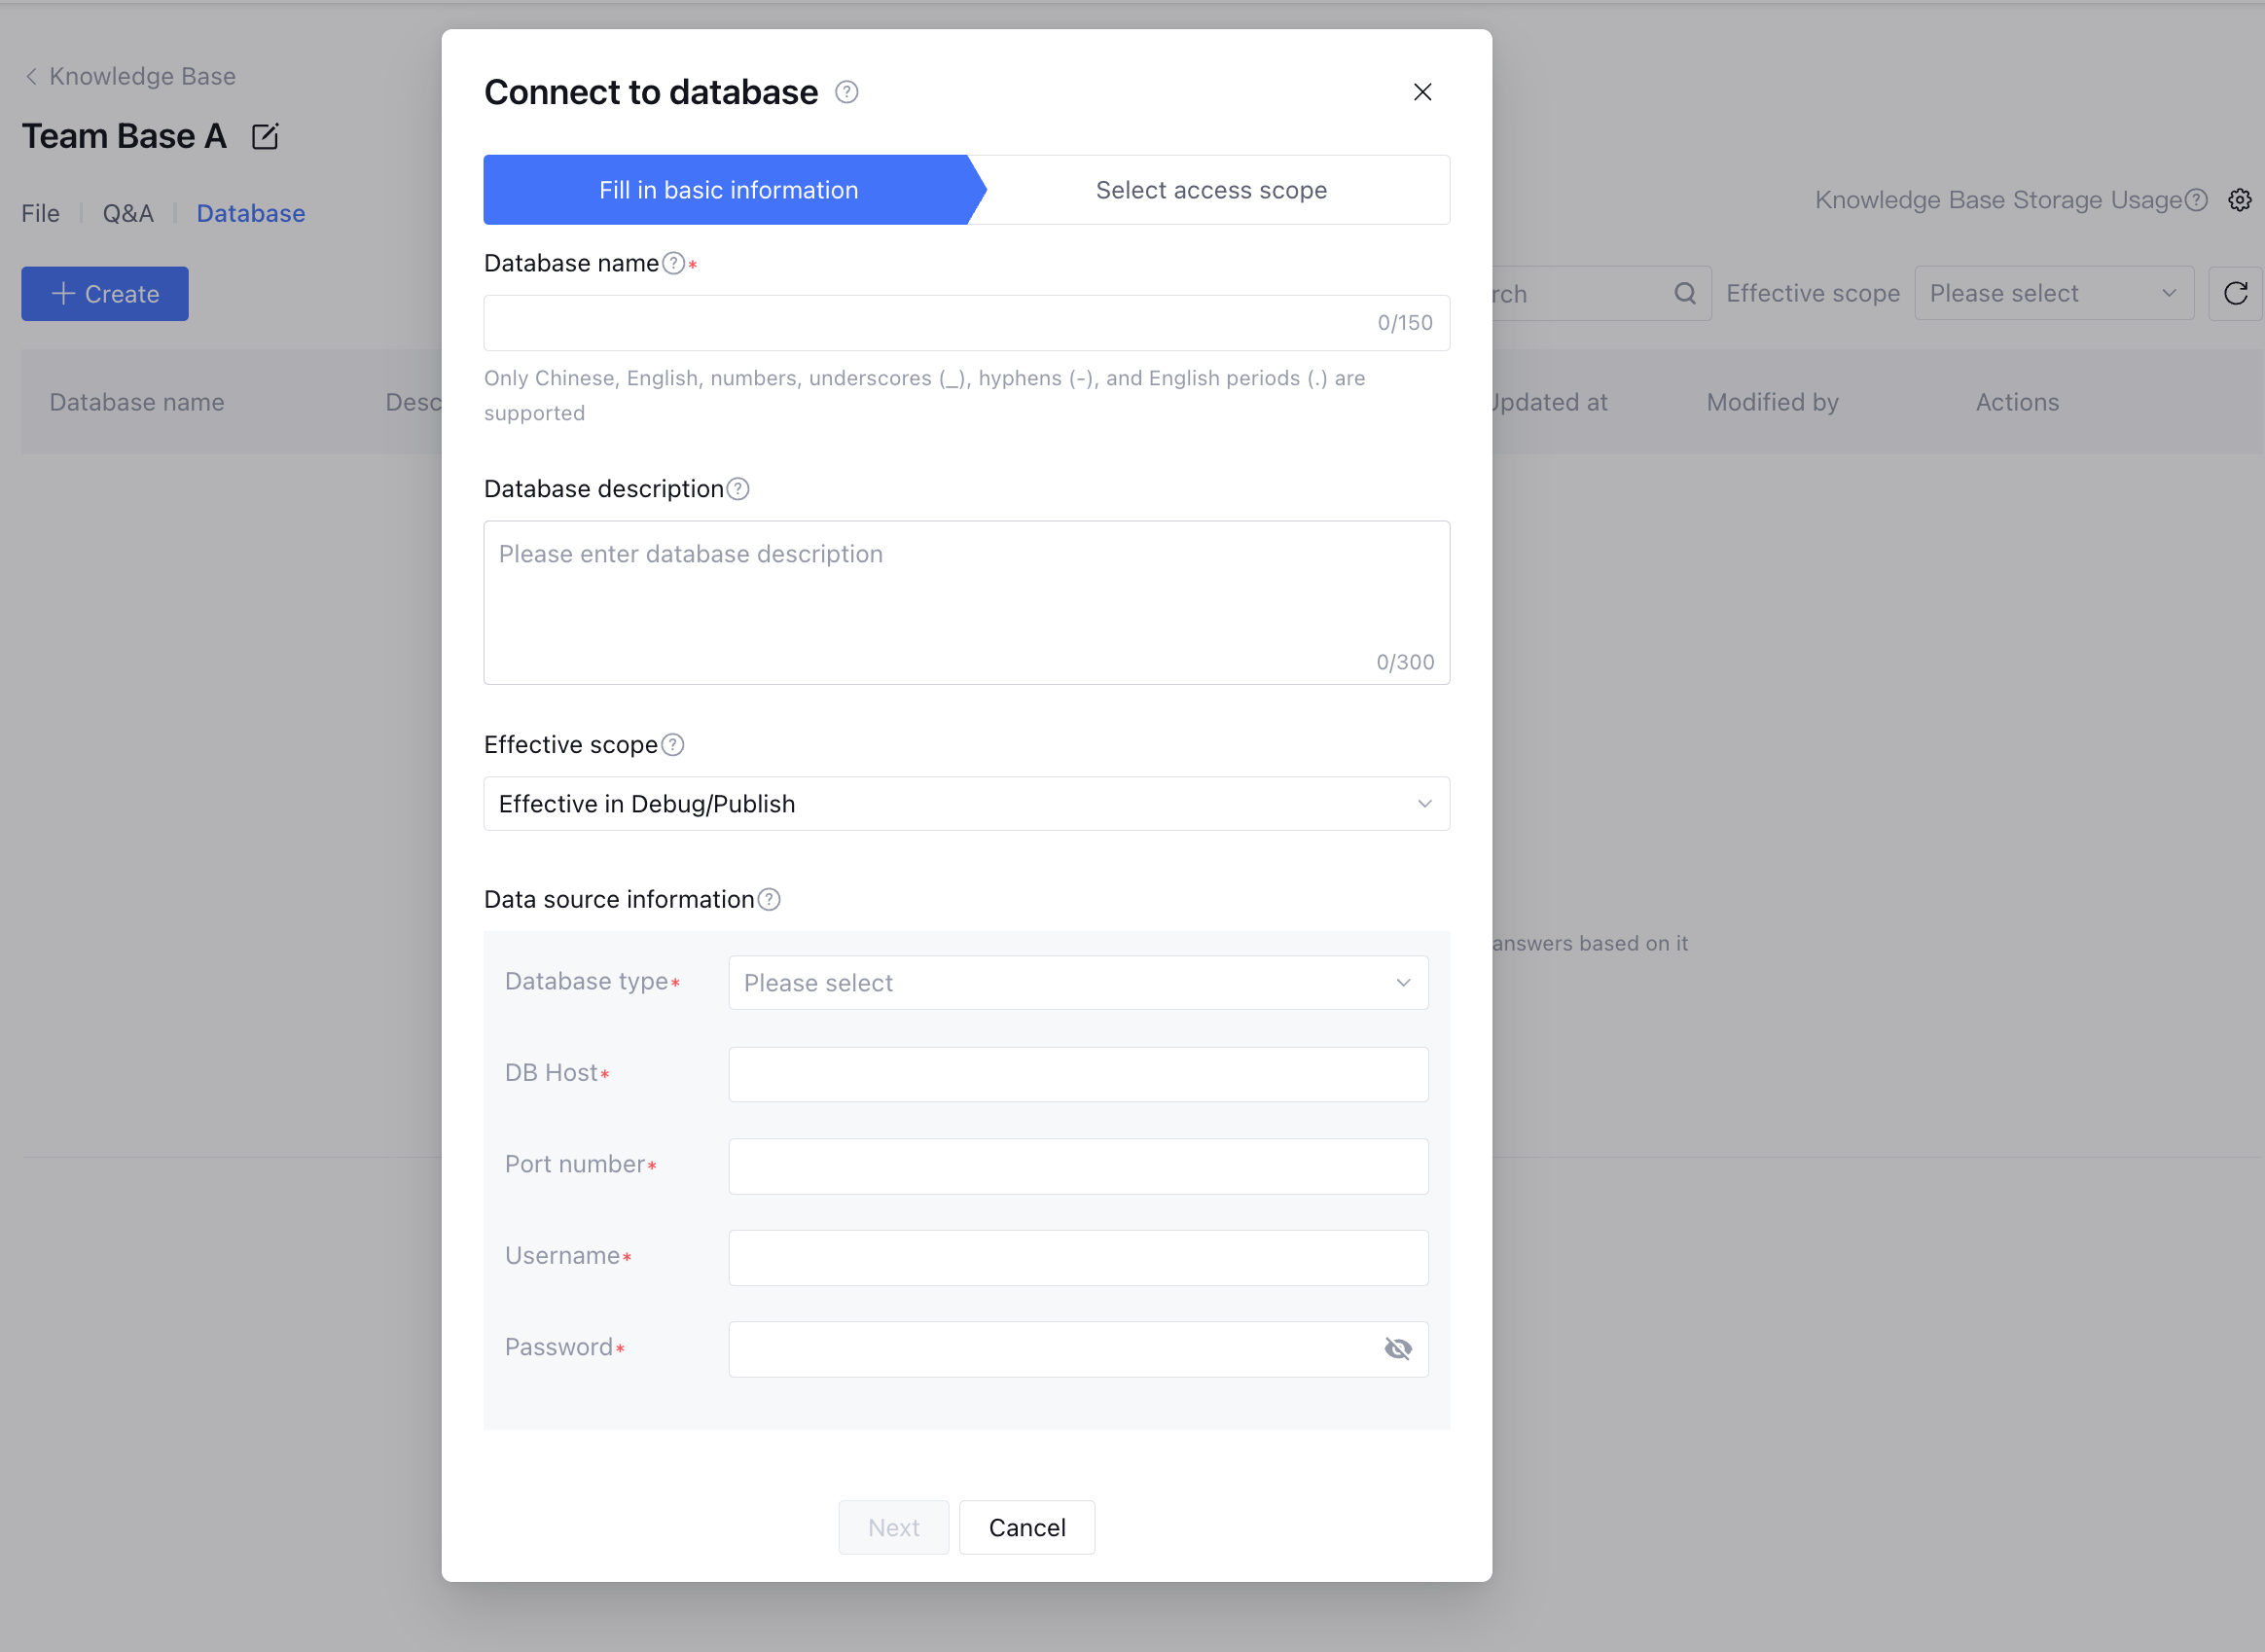
Task: Click the search magnifier icon
Action: pos(1685,293)
